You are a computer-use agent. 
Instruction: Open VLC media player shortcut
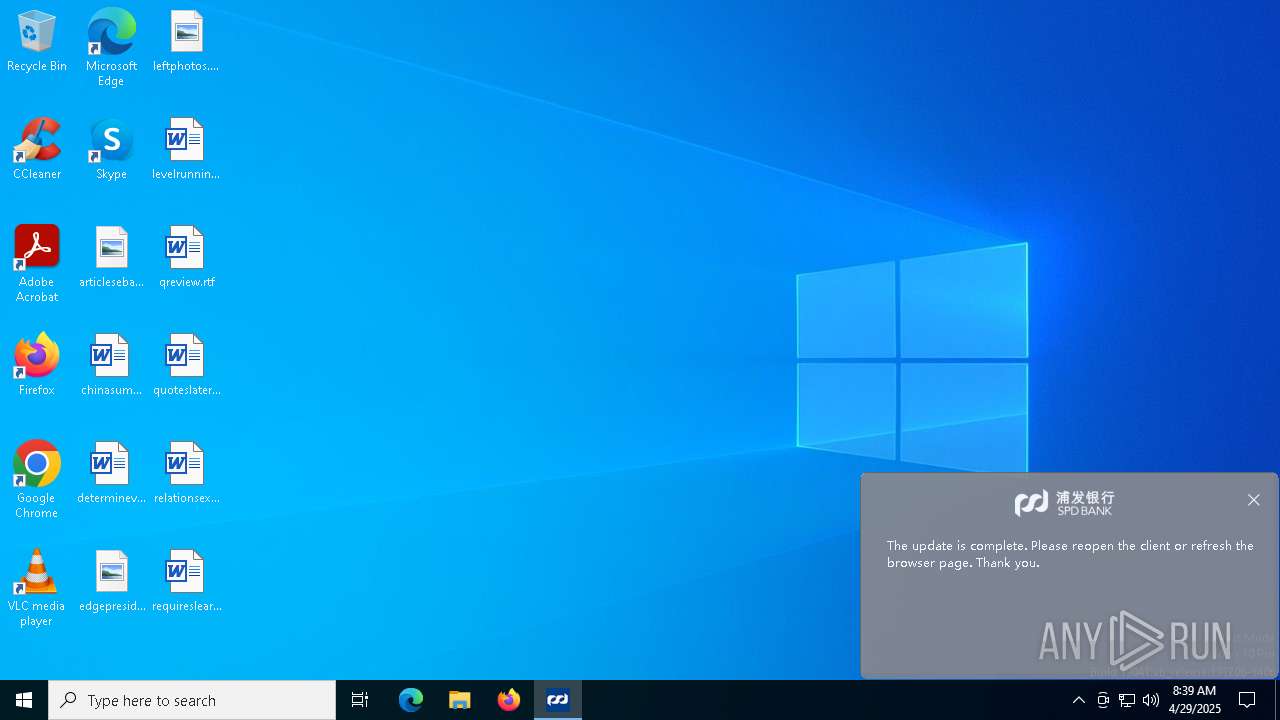[x=37, y=588]
